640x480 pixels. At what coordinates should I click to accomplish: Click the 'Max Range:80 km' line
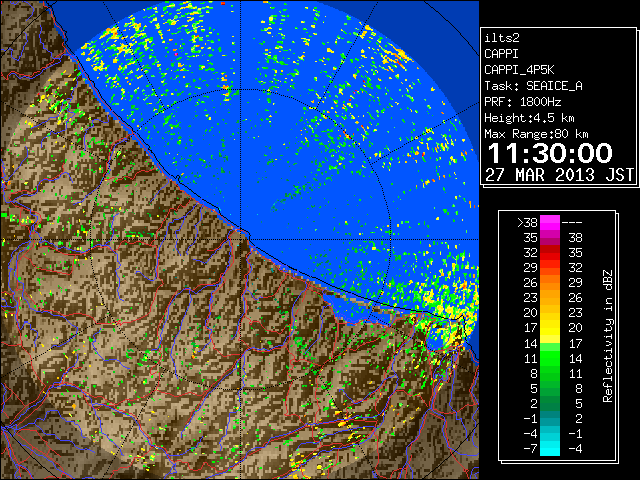(536, 134)
